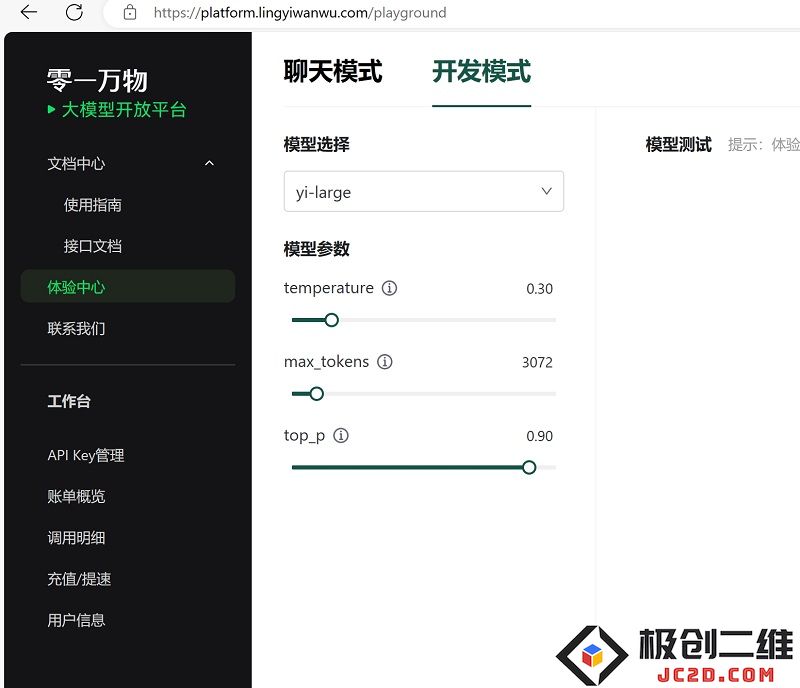Open API Key管理 page
This screenshot has width=800, height=688.
click(86, 455)
